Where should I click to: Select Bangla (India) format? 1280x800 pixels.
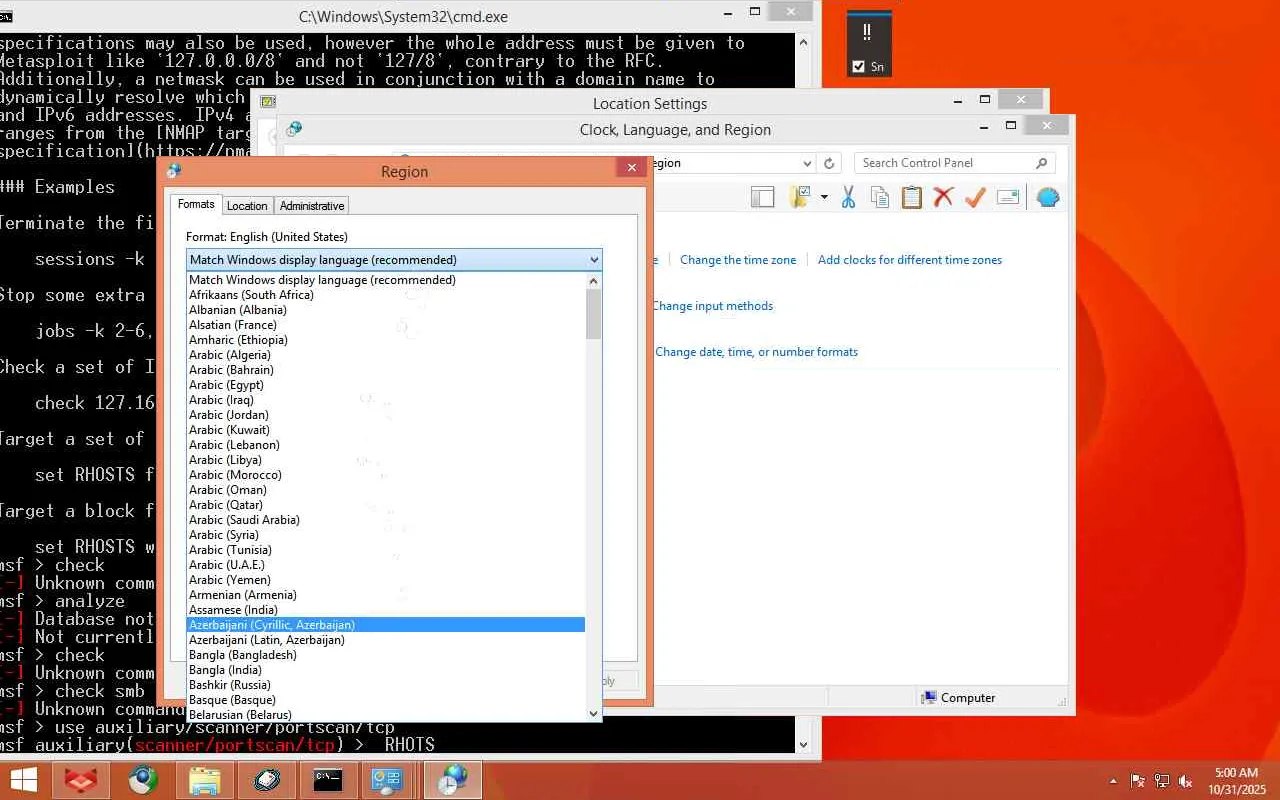click(386, 670)
